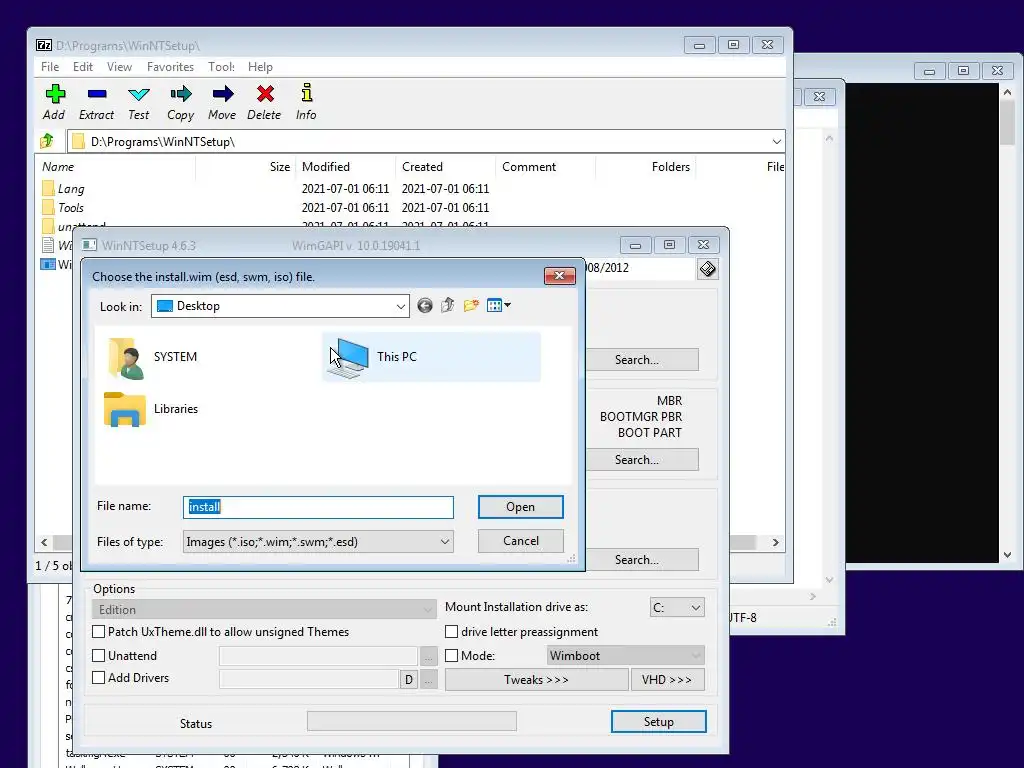Click the Move toolbar icon
This screenshot has height=768, width=1024.
click(223, 94)
